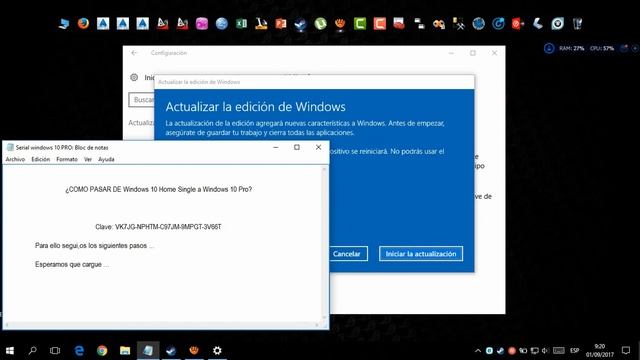This screenshot has height=360, width=640.
Task: Click the CPU 57% widget reading
Action: [602, 48]
